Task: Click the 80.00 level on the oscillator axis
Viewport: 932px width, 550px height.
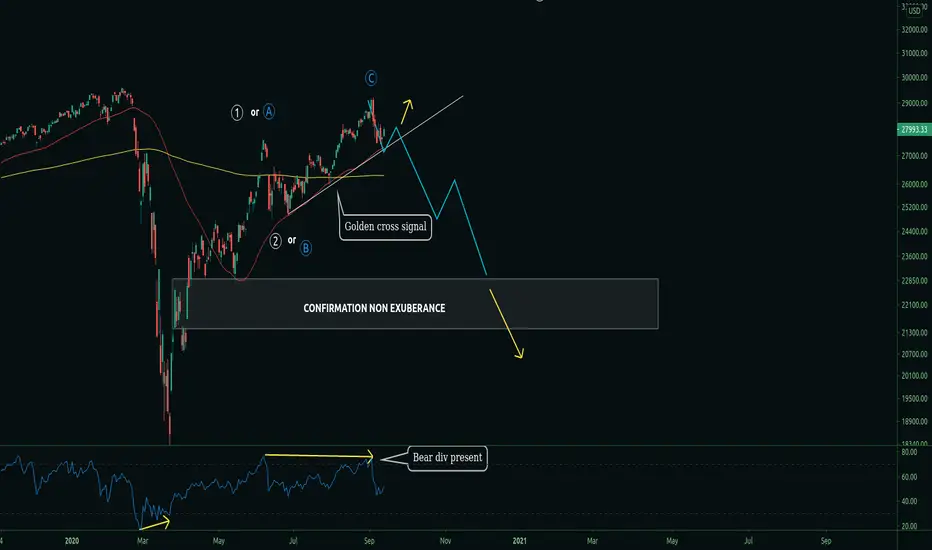Action: (x=909, y=452)
